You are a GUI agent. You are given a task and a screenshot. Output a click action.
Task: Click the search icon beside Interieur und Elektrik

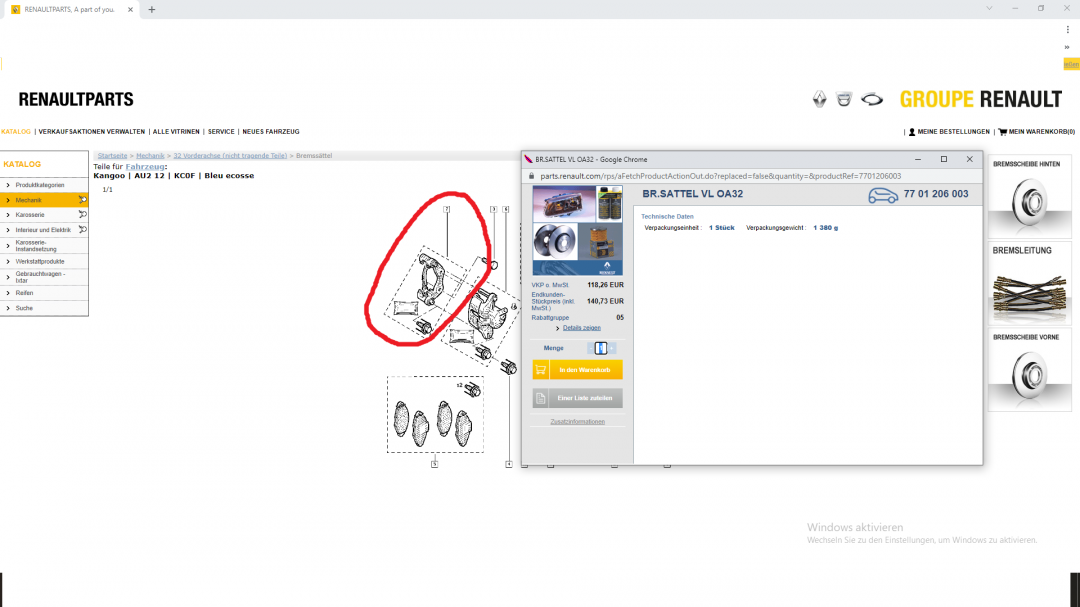tap(82, 229)
